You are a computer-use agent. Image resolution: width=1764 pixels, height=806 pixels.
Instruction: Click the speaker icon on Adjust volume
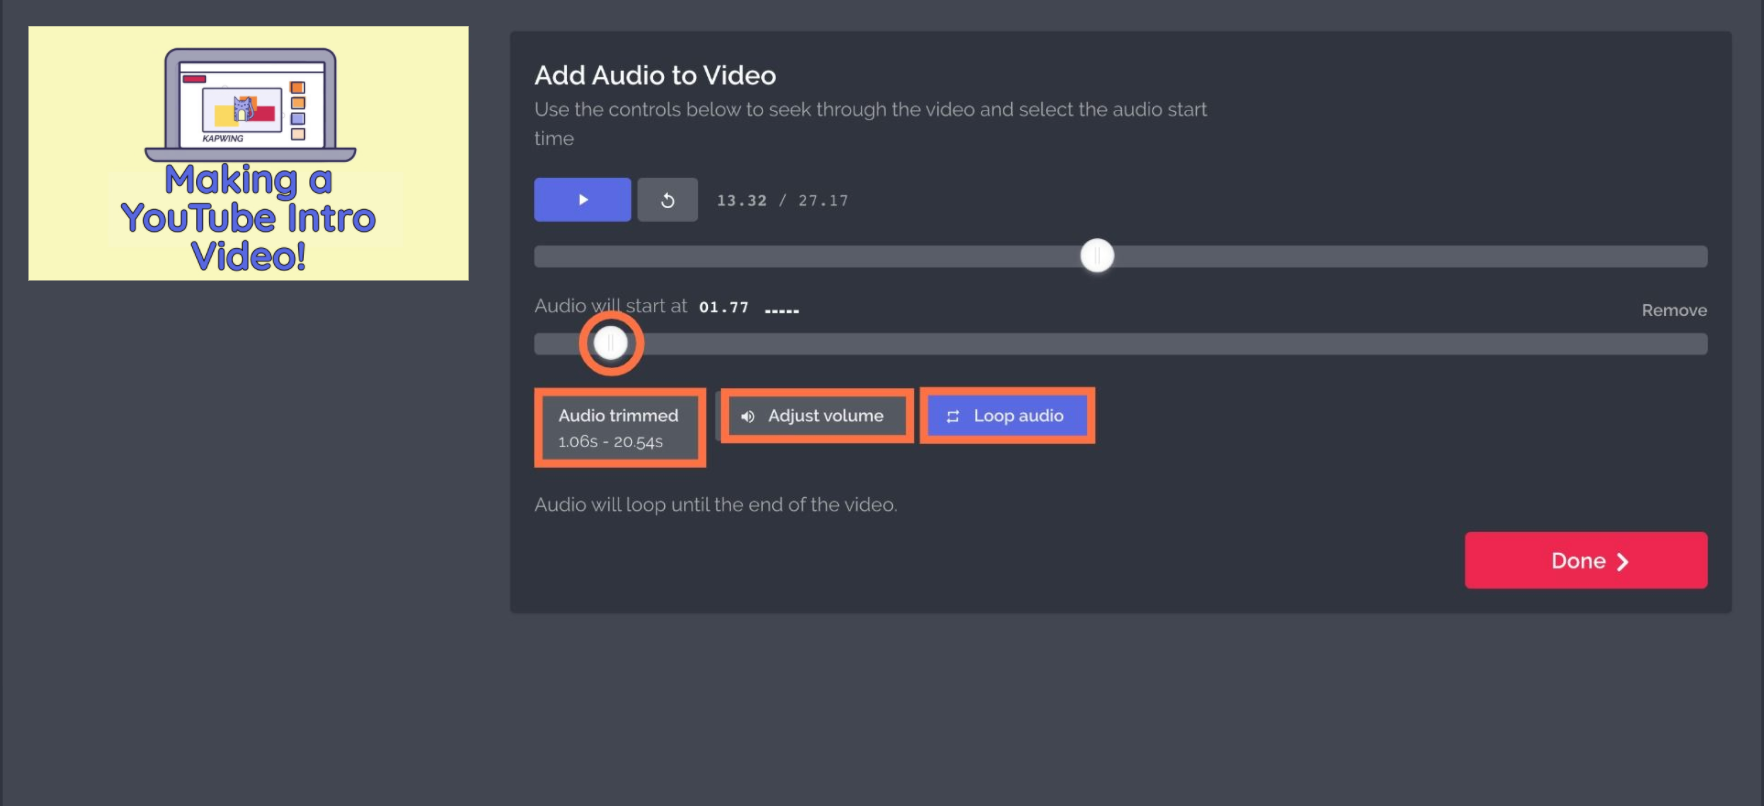747,416
